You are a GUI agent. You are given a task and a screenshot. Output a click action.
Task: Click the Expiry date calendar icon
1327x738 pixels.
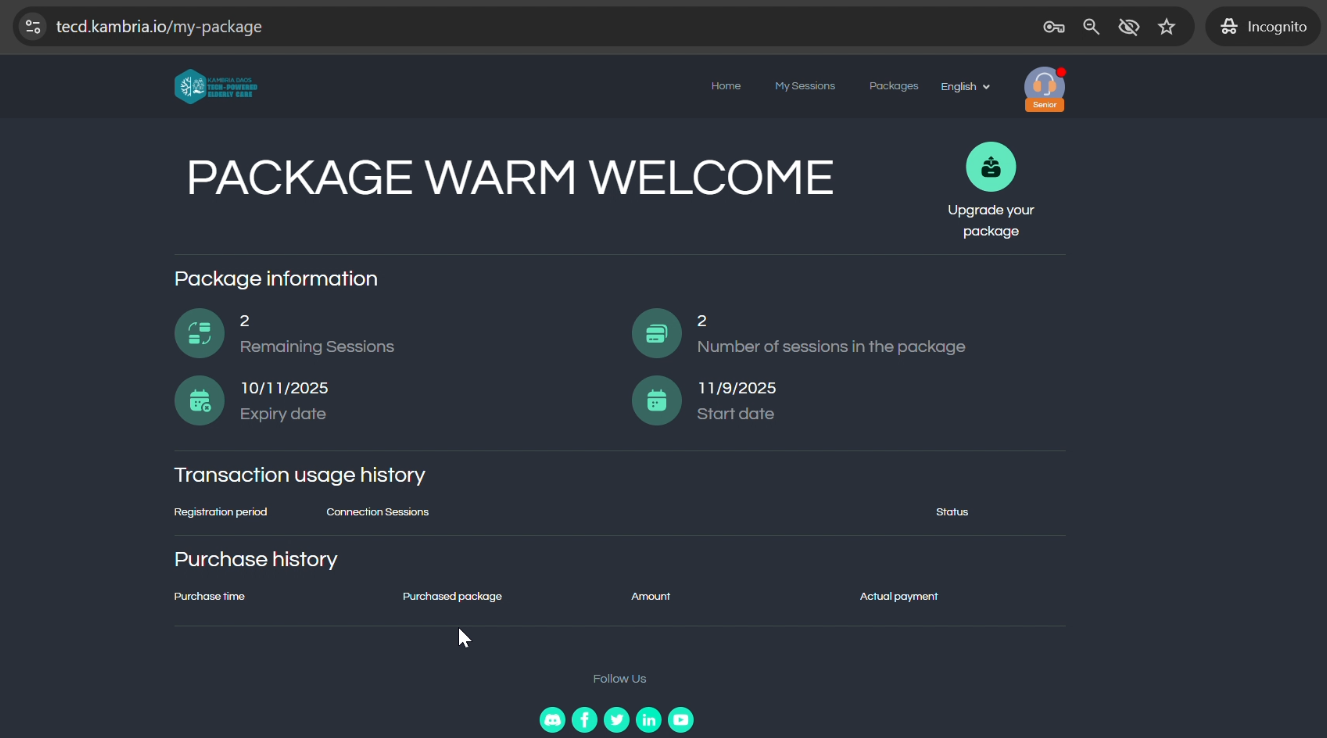[x=200, y=400]
